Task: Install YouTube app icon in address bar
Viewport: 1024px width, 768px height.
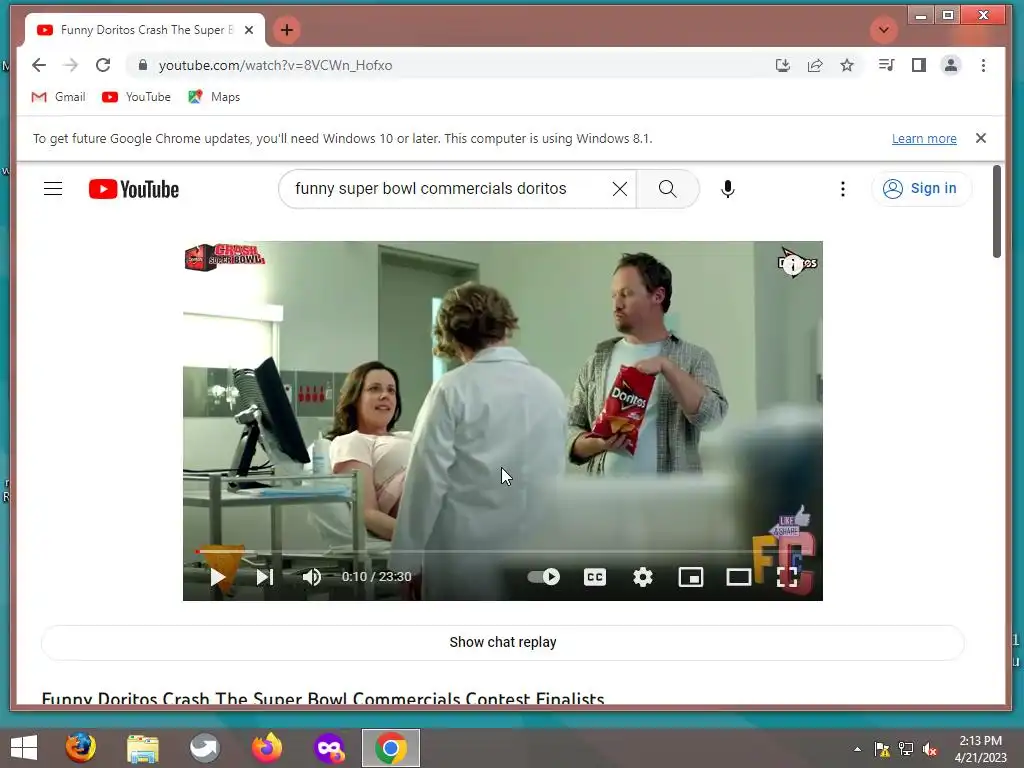Action: [x=782, y=65]
